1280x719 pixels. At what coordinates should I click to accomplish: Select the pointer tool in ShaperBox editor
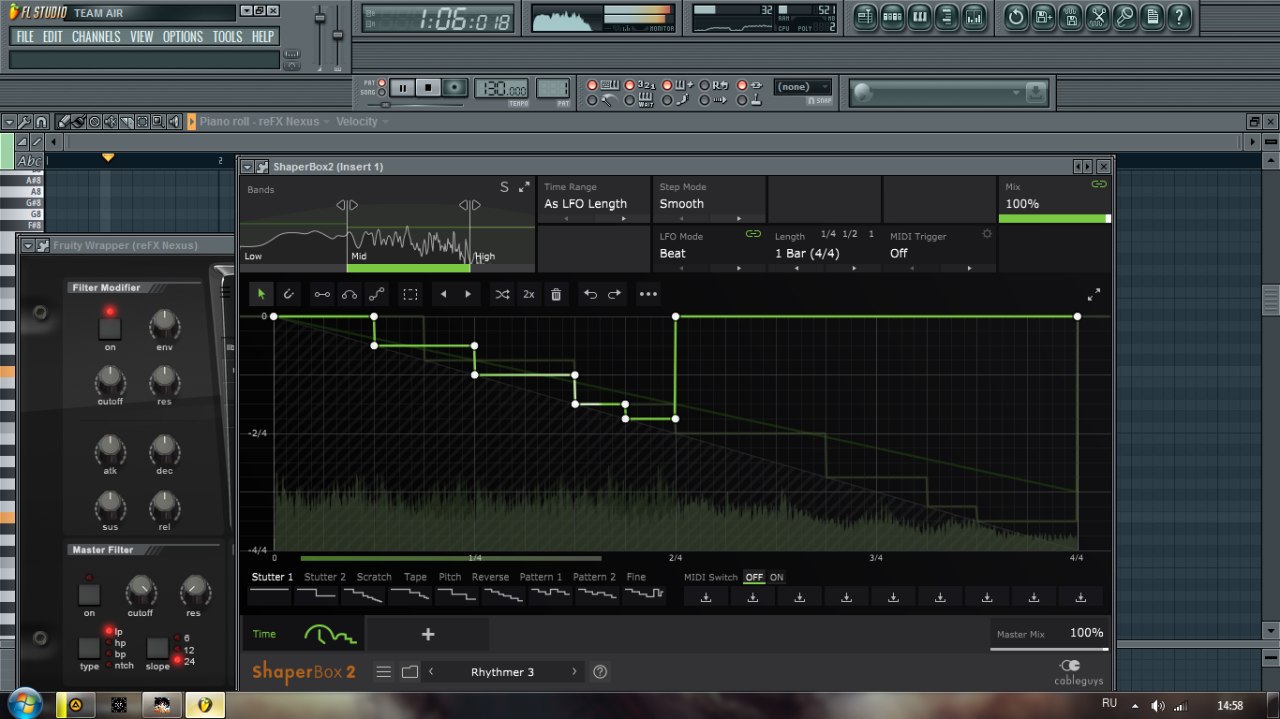(262, 294)
